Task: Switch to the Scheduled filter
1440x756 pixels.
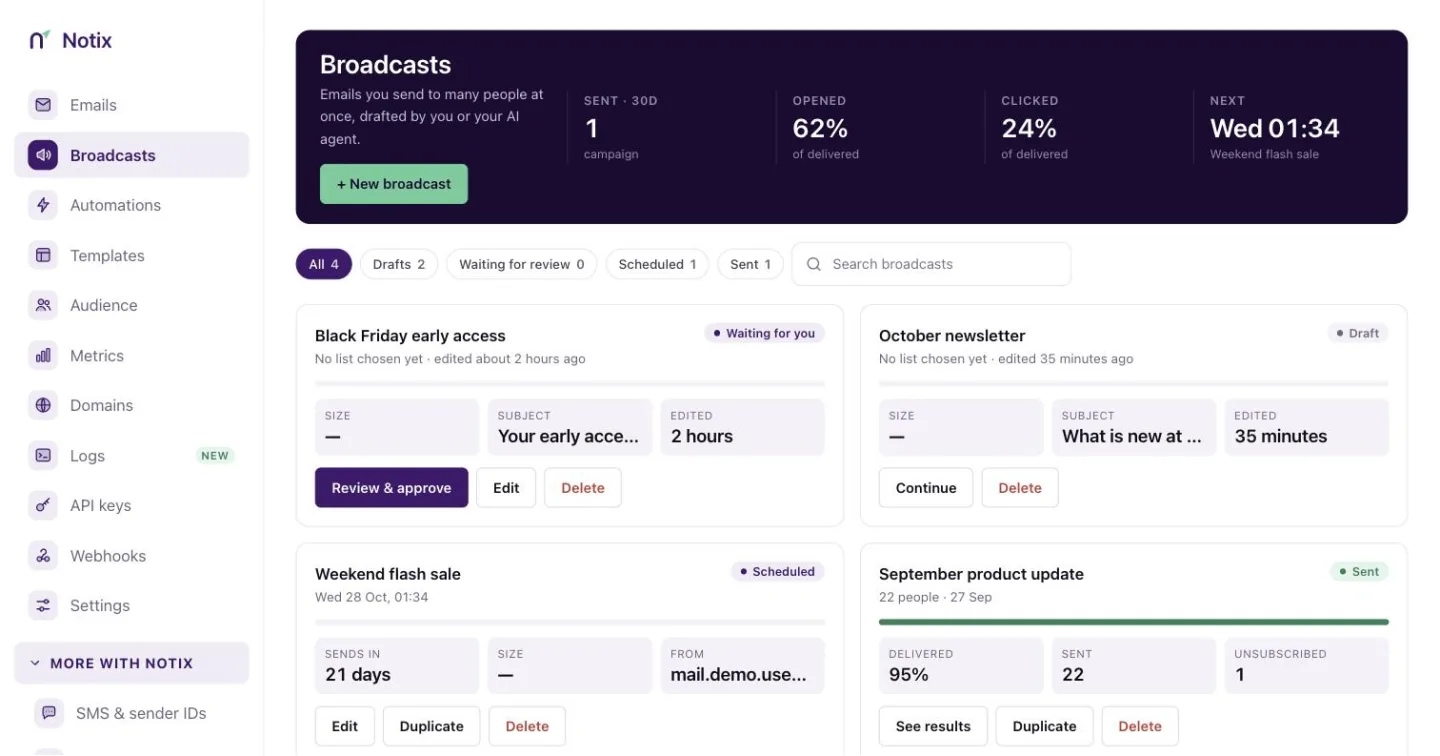Action: coord(658,264)
